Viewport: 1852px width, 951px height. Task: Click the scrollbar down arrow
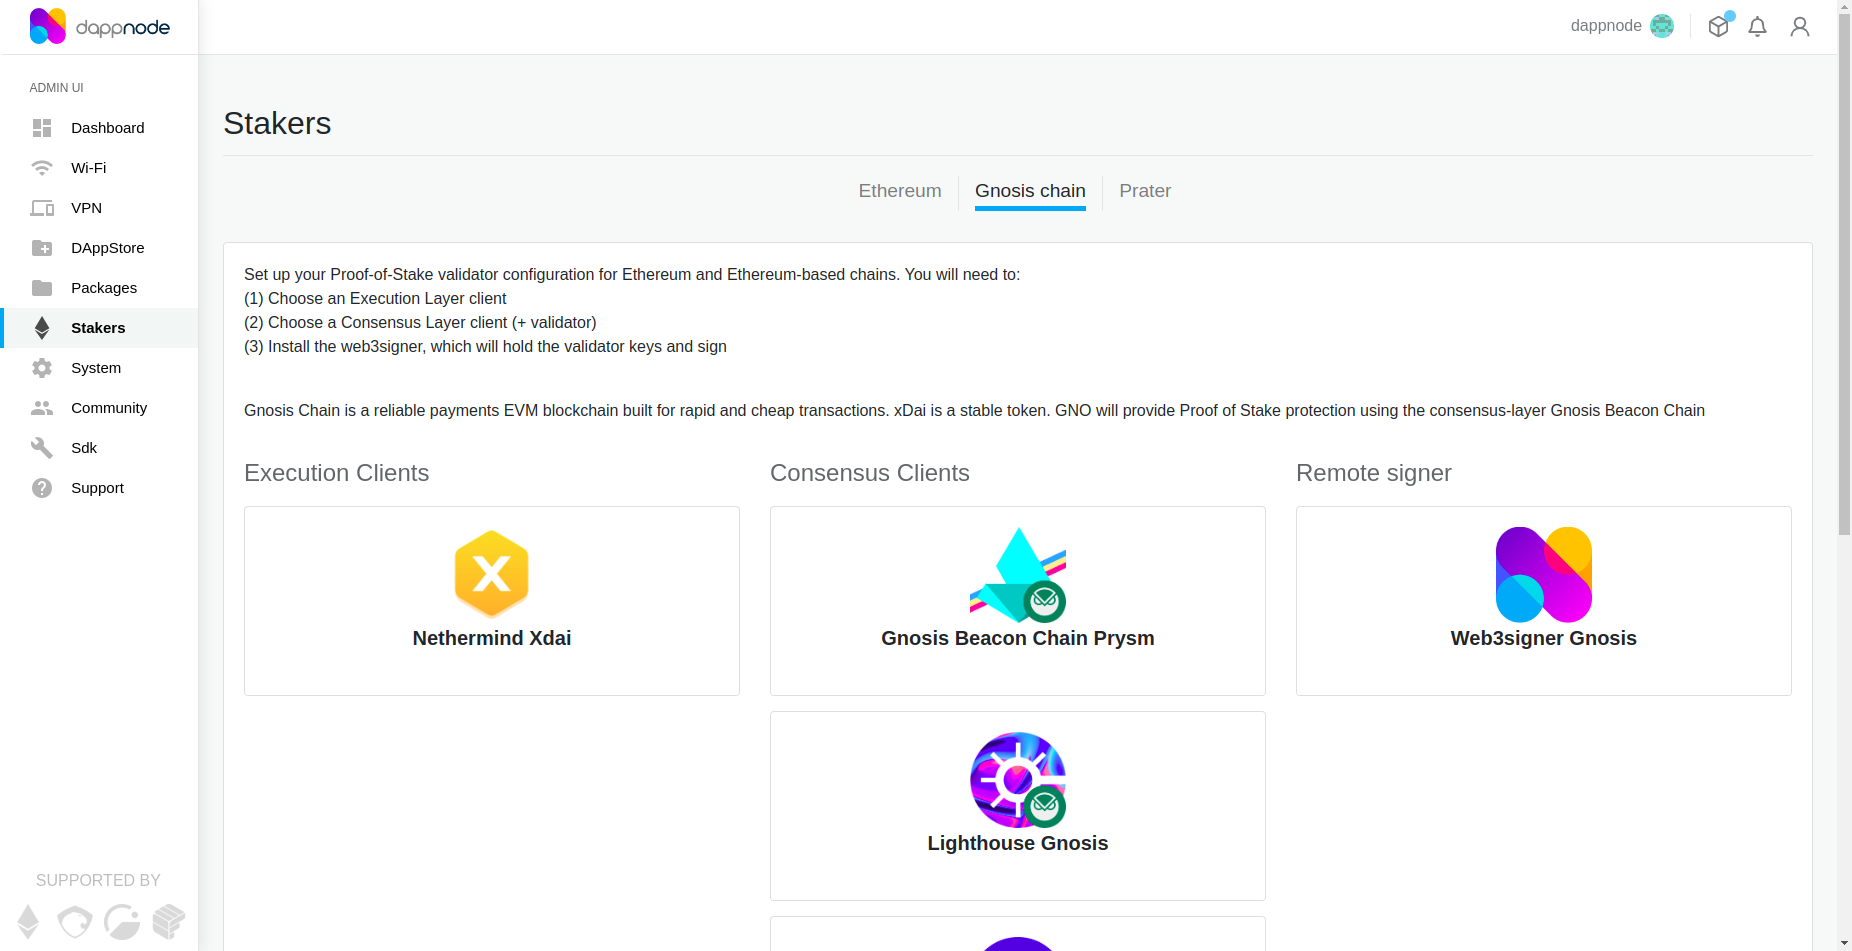tap(1844, 943)
